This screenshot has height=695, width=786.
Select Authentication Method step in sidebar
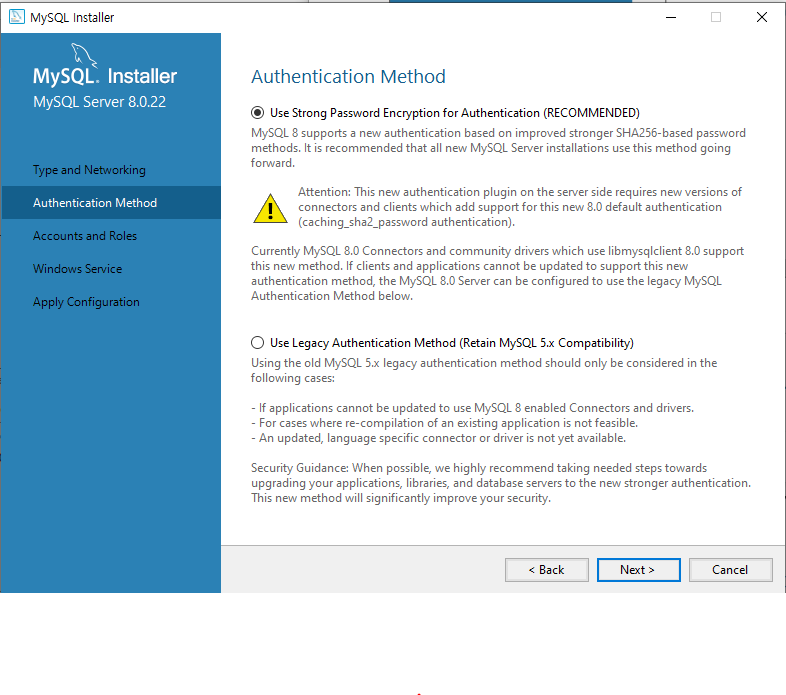coord(111,203)
